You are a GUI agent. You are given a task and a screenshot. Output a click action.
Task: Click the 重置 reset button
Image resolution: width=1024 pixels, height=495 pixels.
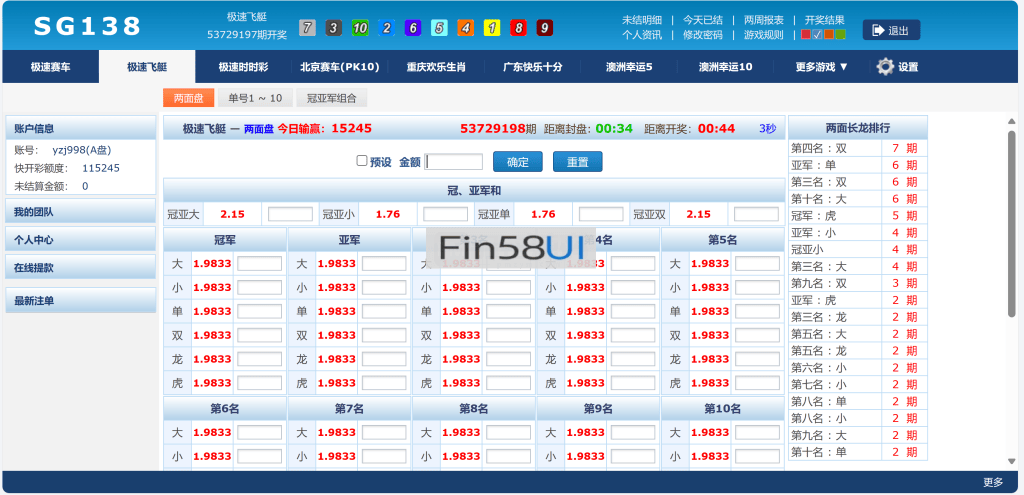578,162
